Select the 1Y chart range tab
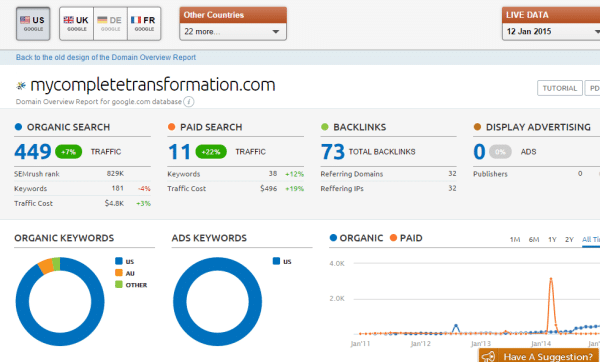This screenshot has width=600, height=362. tap(552, 240)
